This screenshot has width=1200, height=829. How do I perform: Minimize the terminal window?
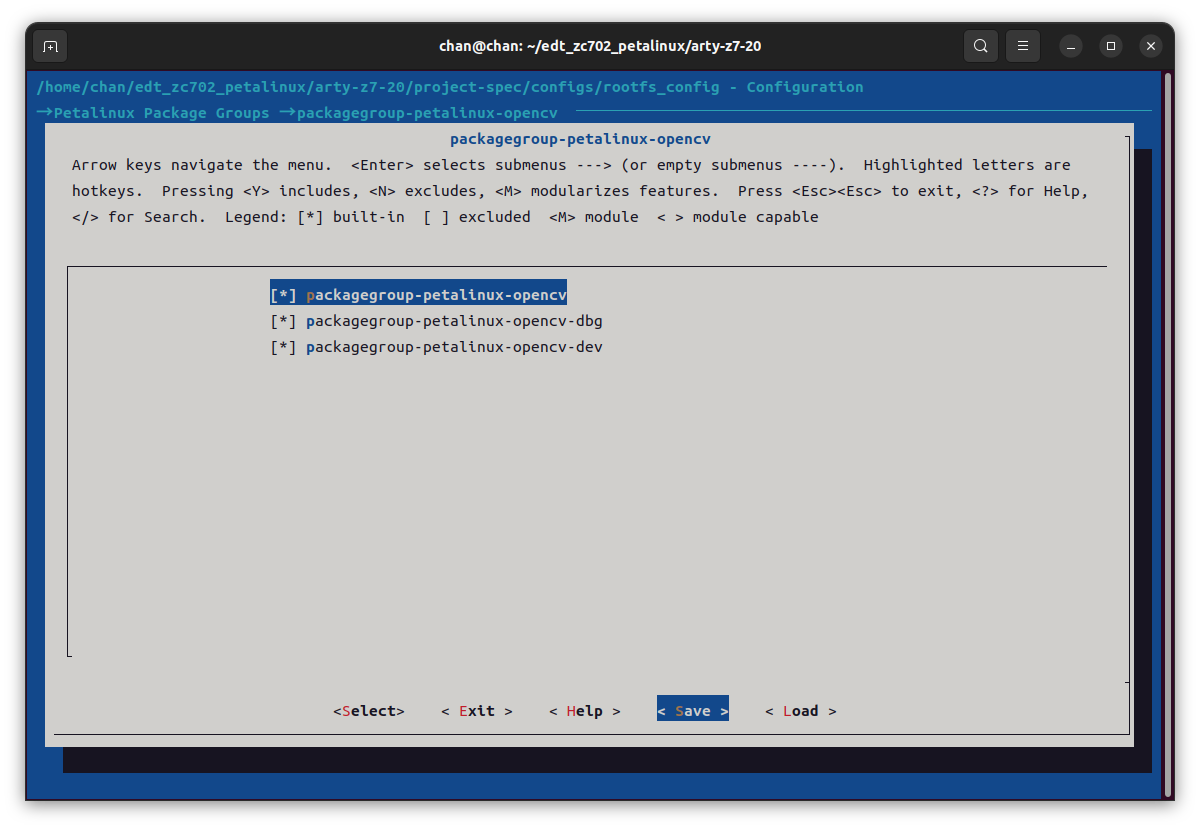[1071, 46]
